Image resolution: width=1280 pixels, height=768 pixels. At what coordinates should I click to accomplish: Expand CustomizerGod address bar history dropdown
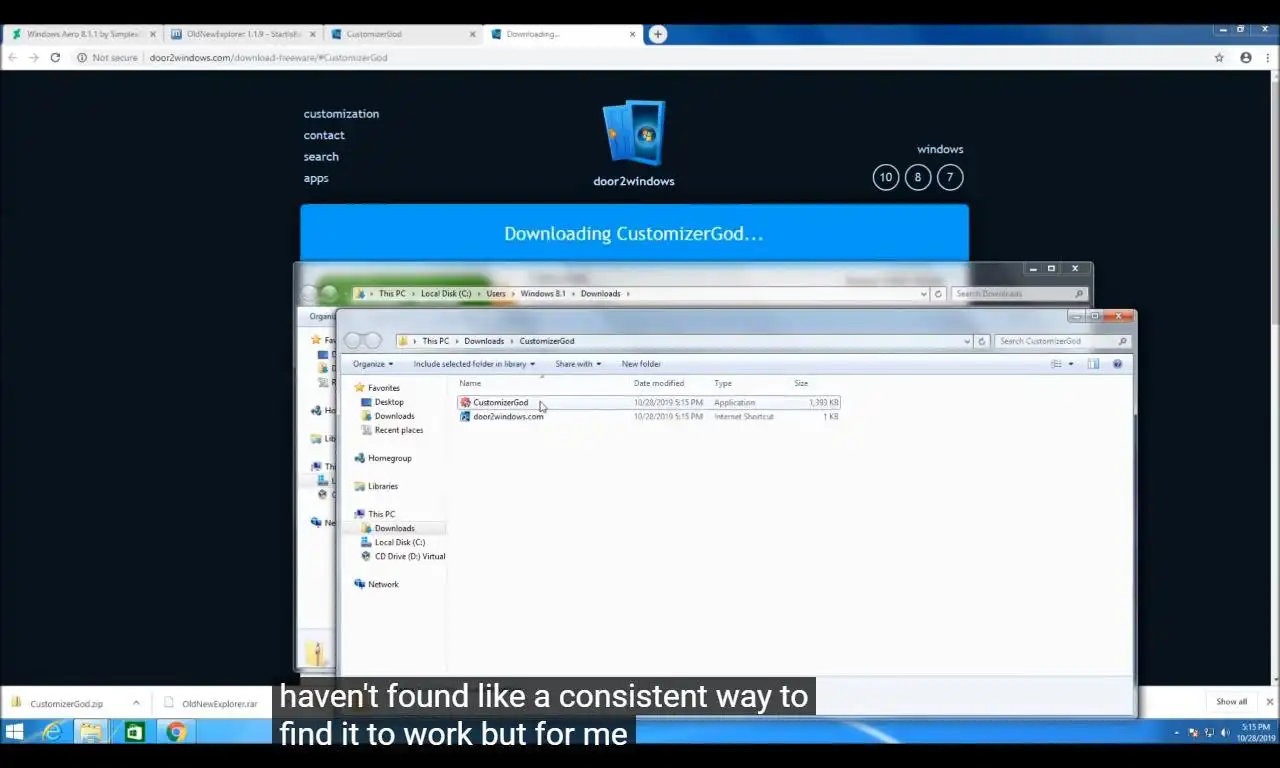[x=967, y=341]
